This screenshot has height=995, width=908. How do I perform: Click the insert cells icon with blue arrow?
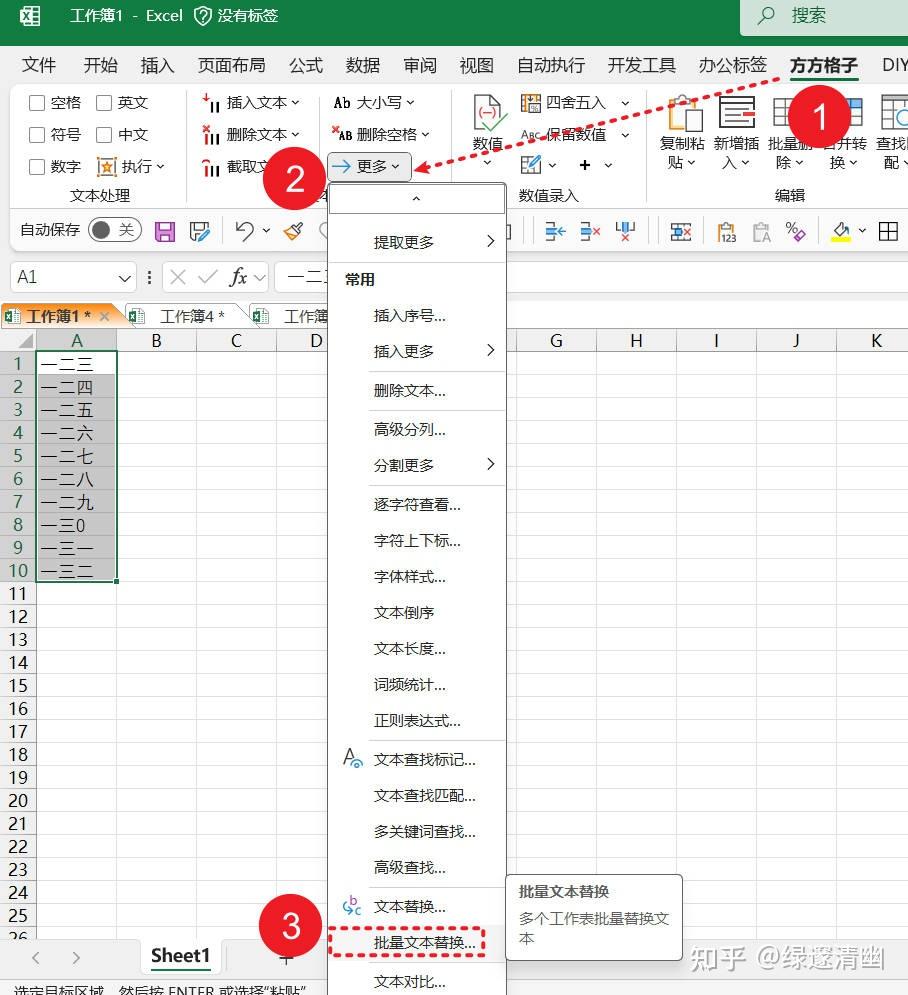[555, 232]
